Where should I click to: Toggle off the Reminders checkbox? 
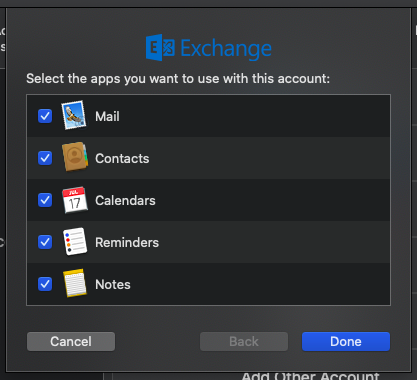coord(45,242)
